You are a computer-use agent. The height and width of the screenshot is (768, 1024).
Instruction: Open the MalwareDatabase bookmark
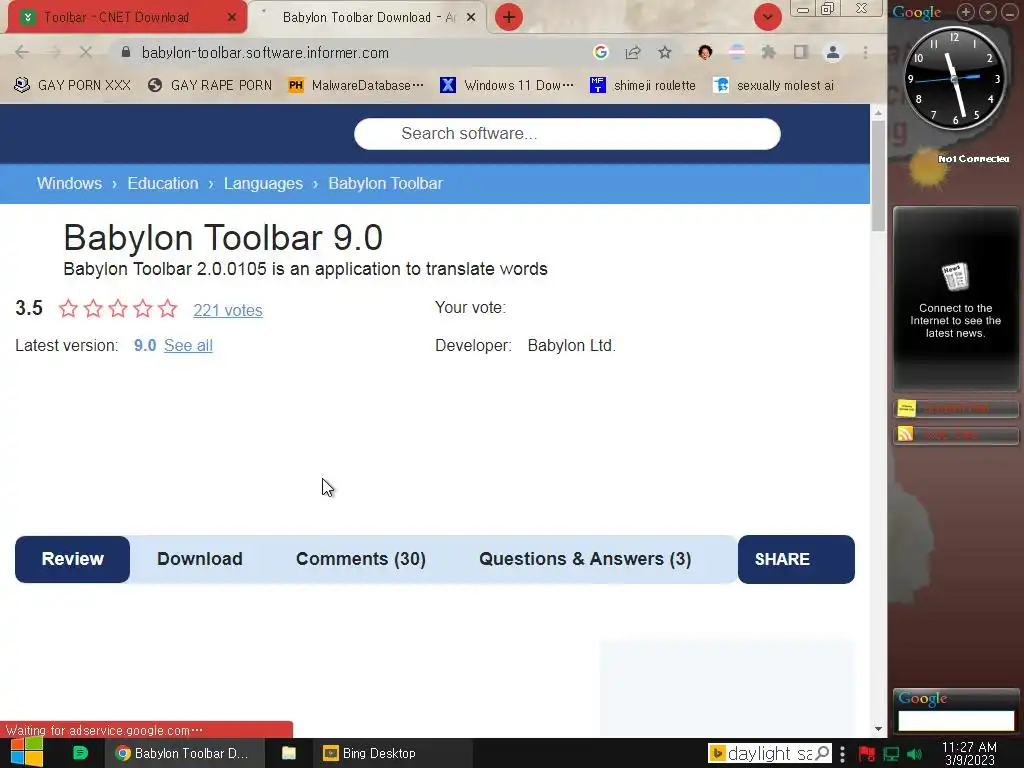point(355,85)
